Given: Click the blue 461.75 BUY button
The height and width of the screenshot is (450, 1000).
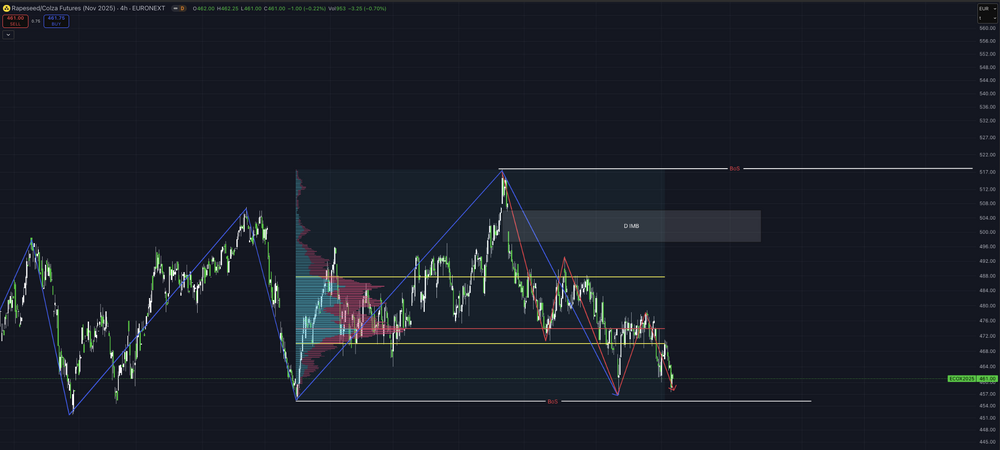Looking at the screenshot, I should coord(56,21).
